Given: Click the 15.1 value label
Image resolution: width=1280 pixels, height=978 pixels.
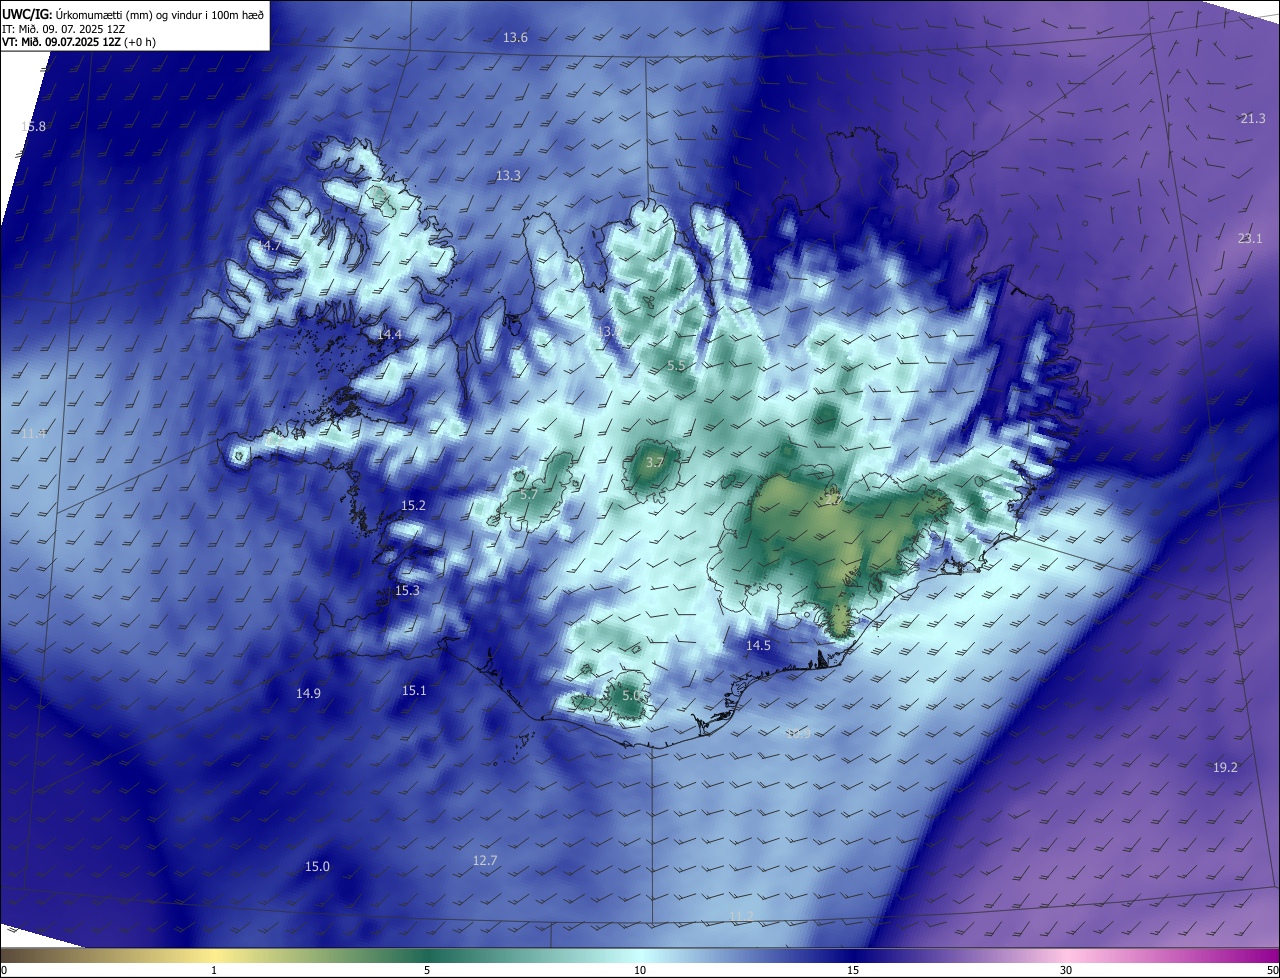Looking at the screenshot, I should point(414,691).
